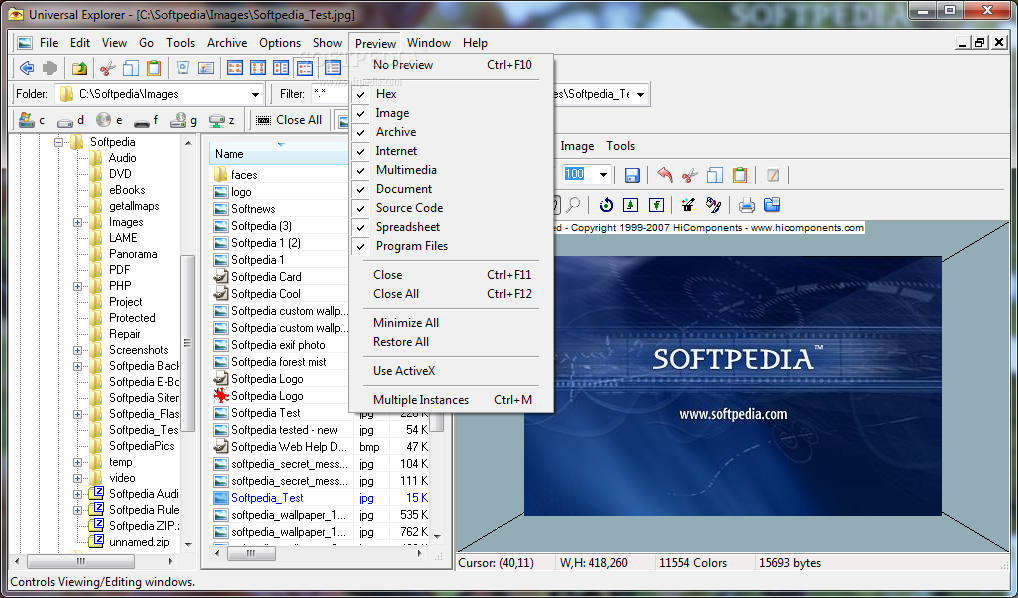The width and height of the screenshot is (1018, 598).
Task: Click the grey forward arrow icon
Action: click(x=49, y=68)
